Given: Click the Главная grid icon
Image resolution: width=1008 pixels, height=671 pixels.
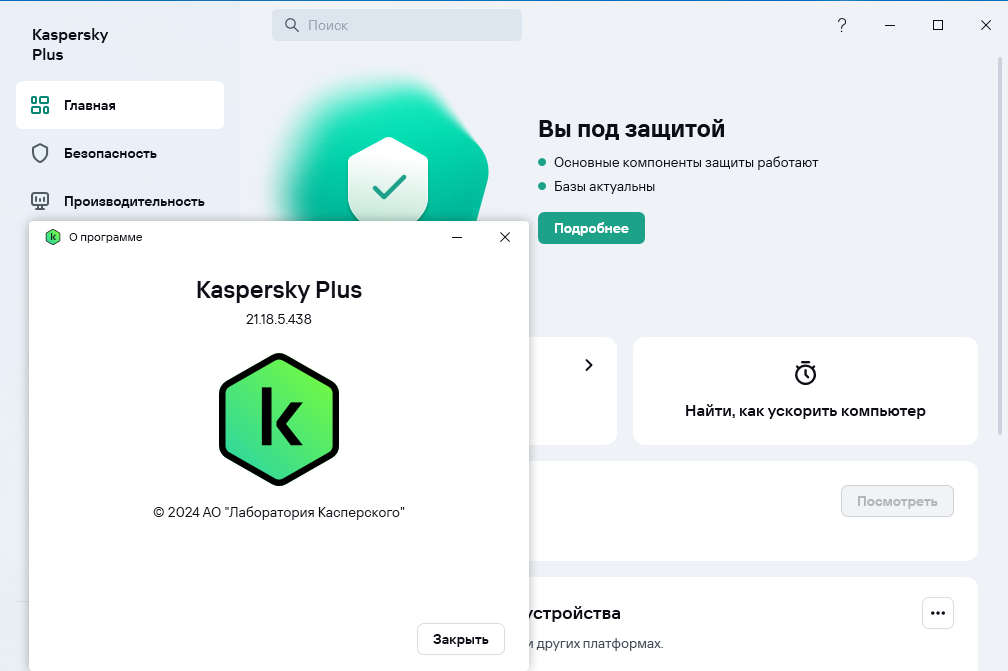Looking at the screenshot, I should click(40, 105).
